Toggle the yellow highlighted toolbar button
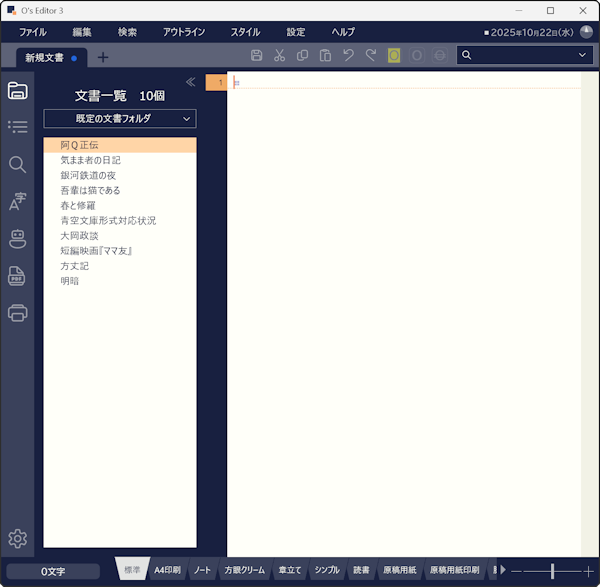This screenshot has width=600, height=587. [x=394, y=56]
